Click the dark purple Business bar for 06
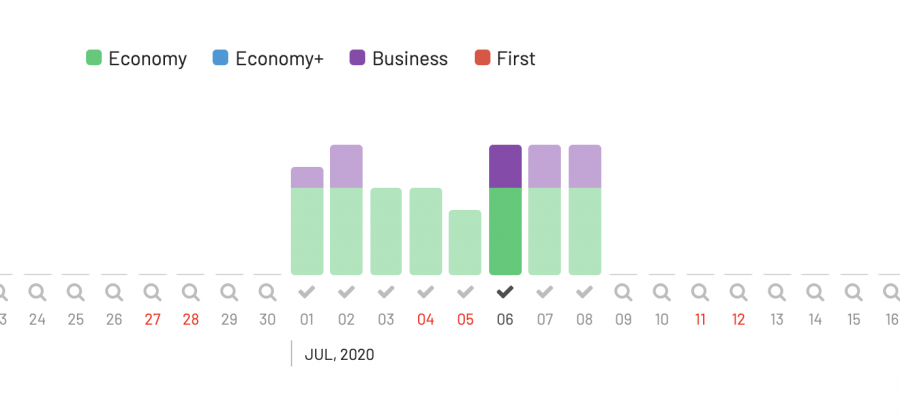The width and height of the screenshot is (900, 416). click(505, 166)
